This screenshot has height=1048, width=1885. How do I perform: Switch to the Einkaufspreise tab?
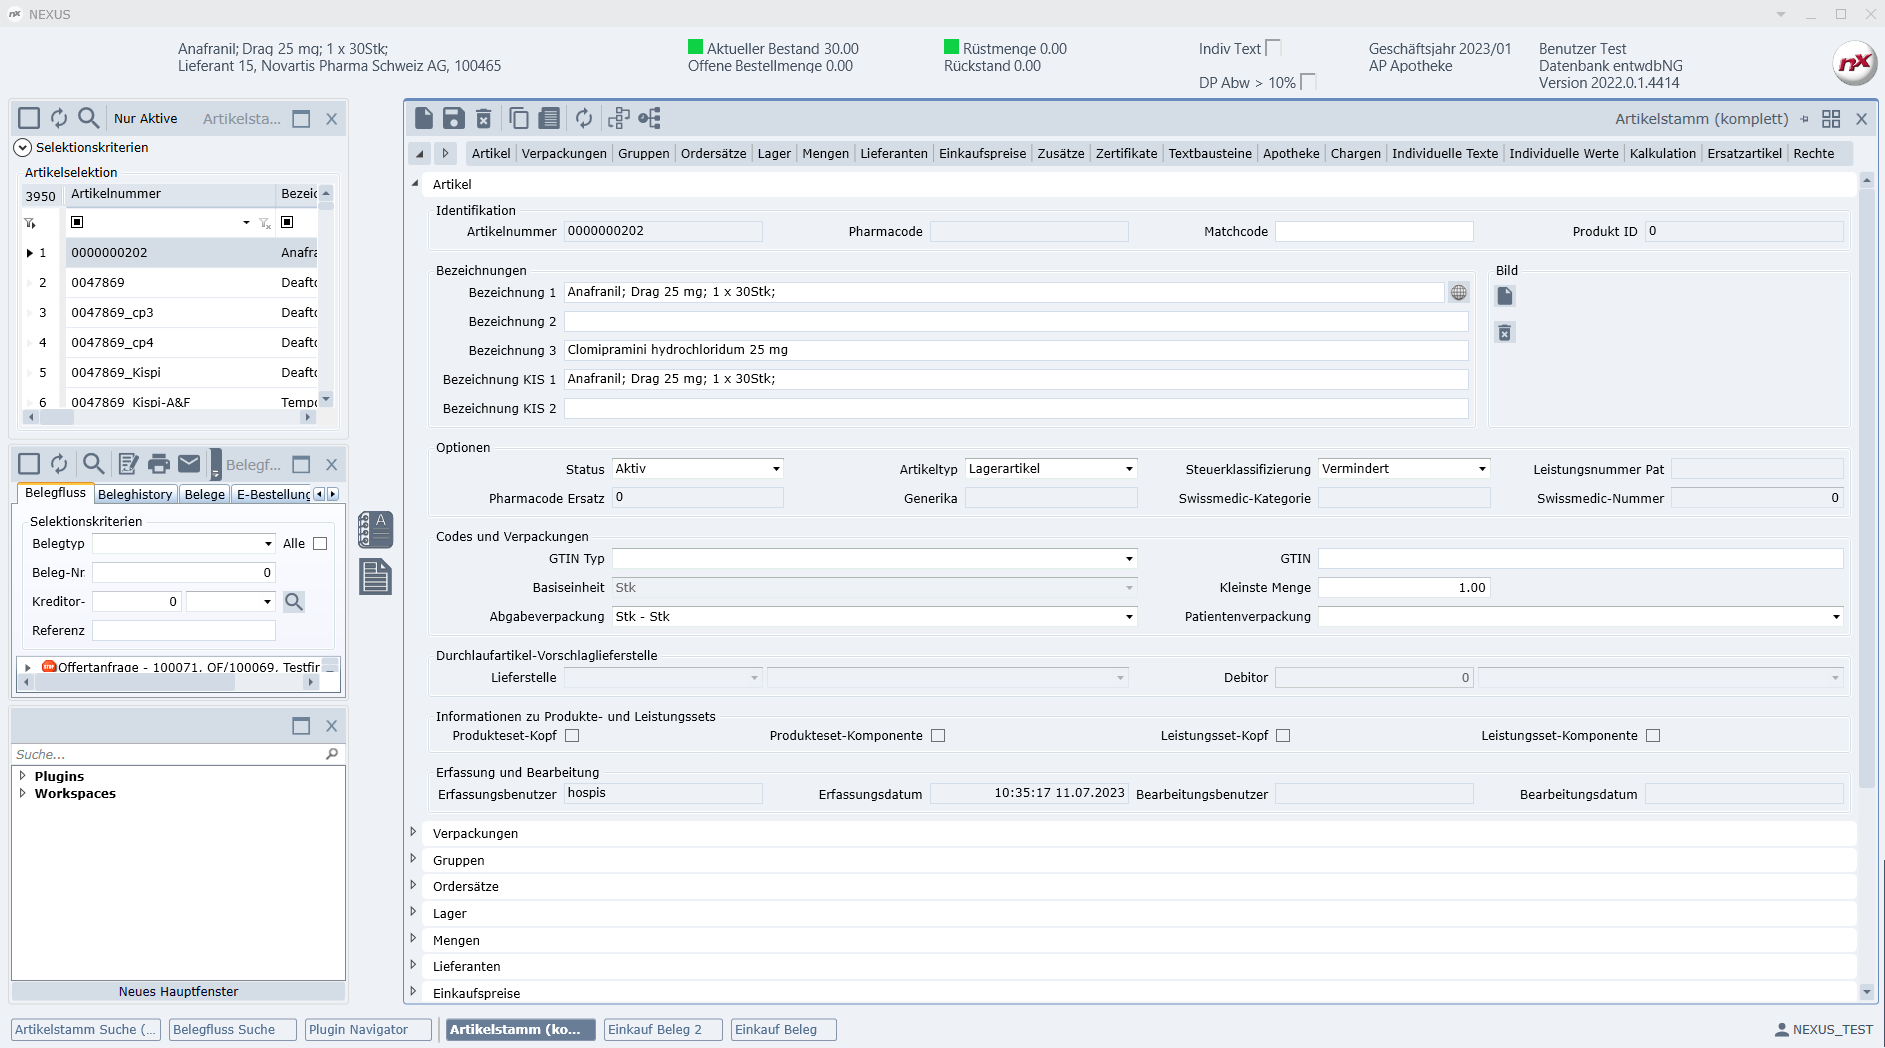(982, 153)
